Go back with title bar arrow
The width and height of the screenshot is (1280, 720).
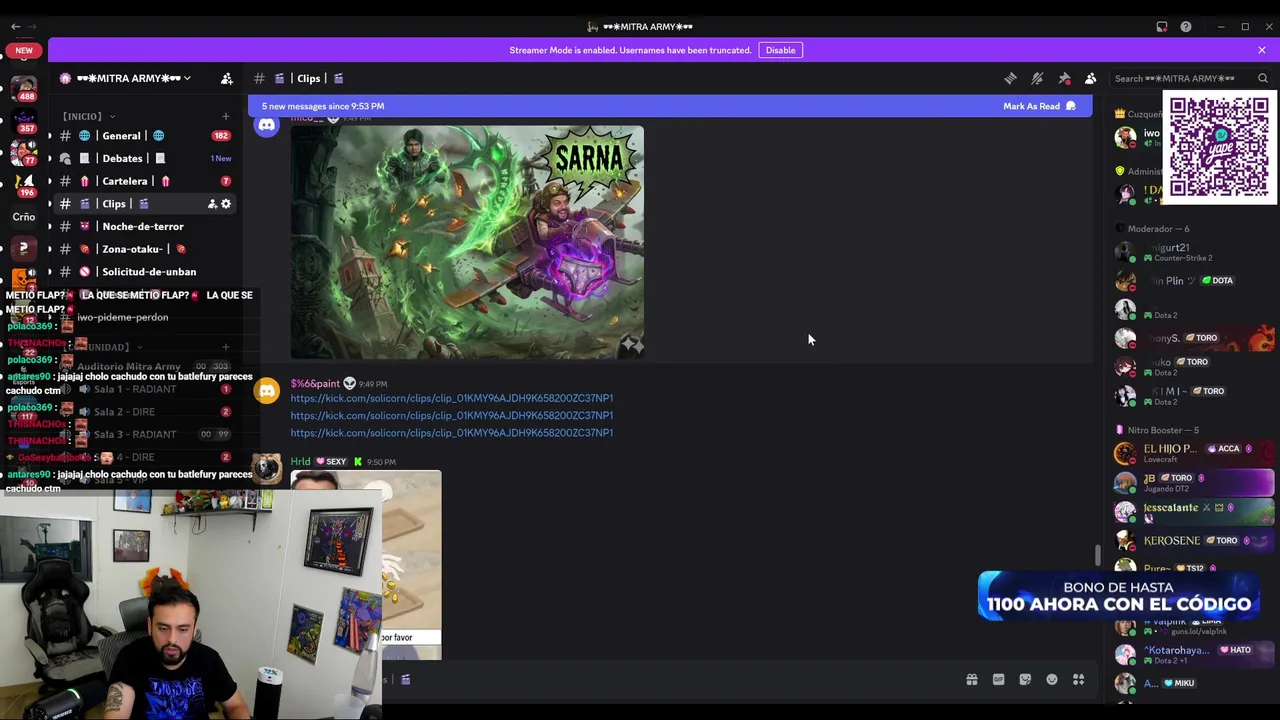click(x=15, y=27)
